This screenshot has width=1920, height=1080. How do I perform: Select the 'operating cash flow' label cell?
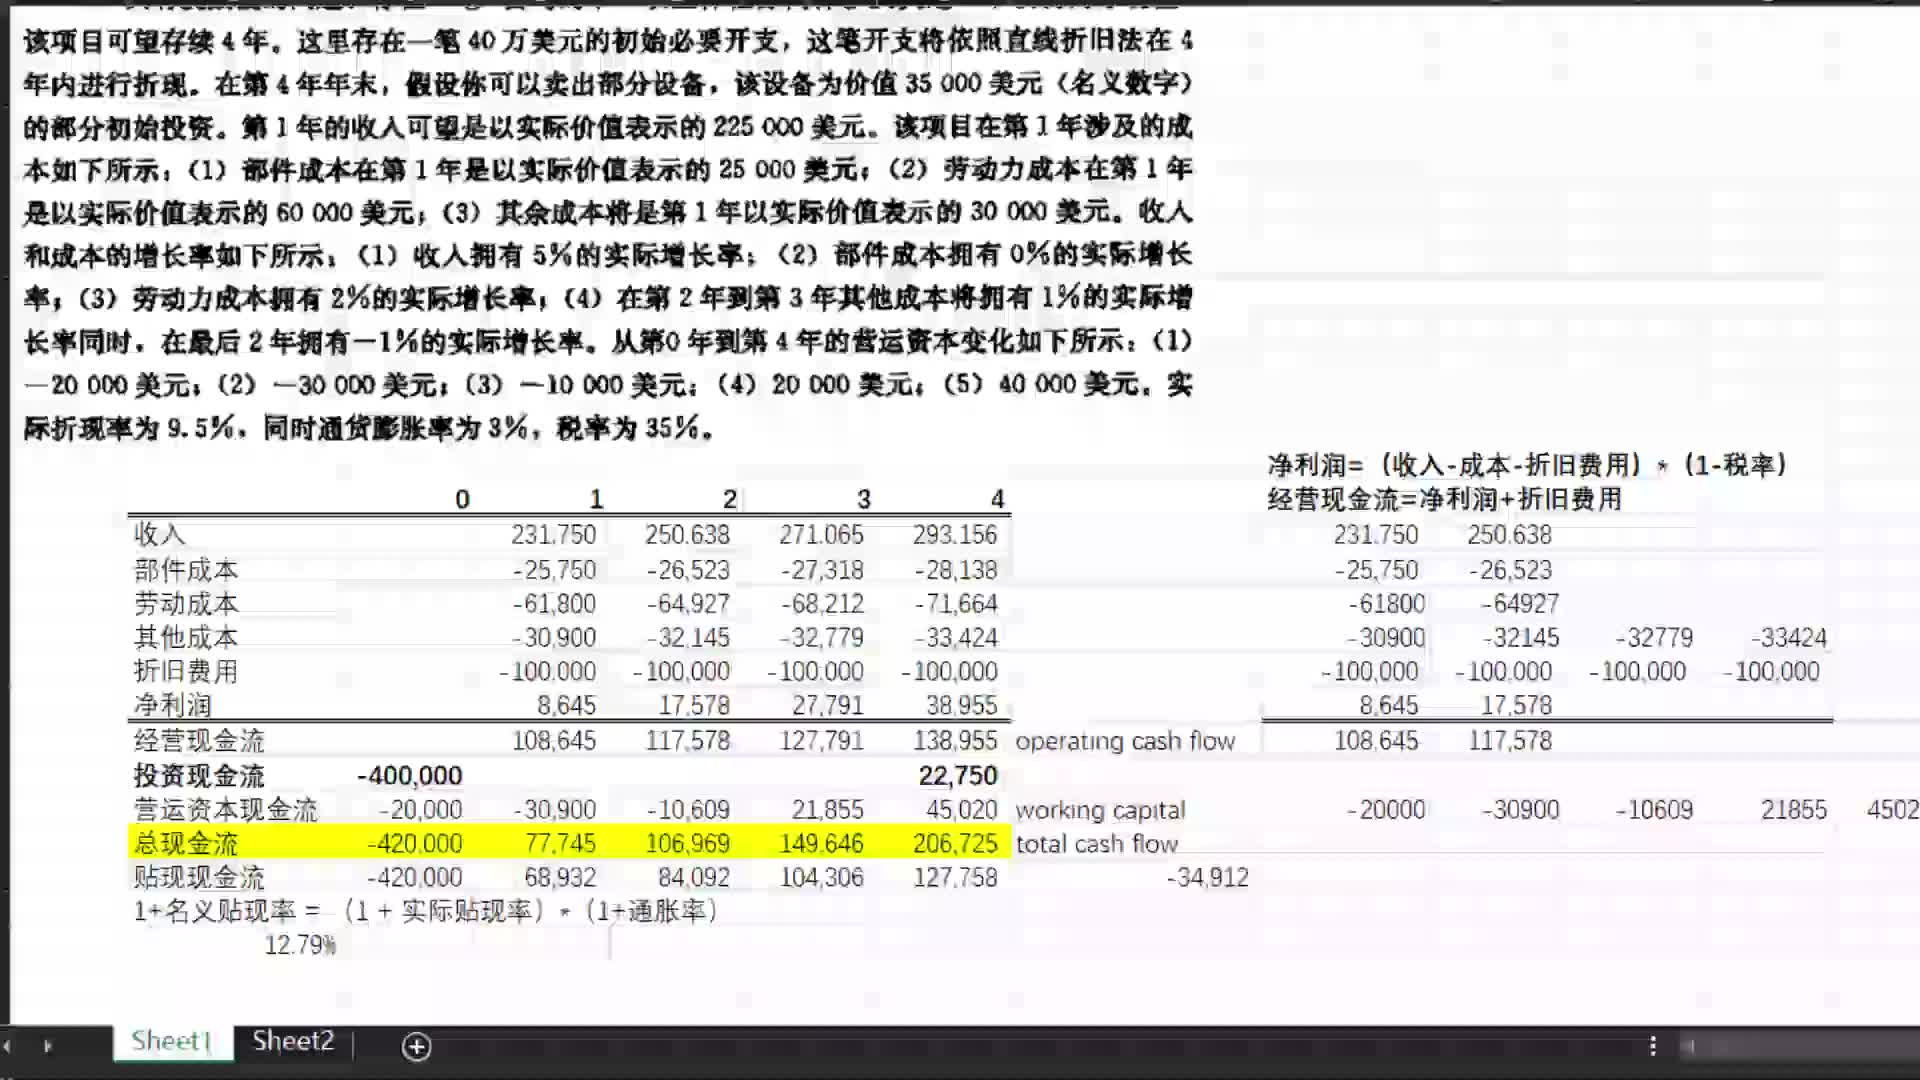(x=1125, y=741)
